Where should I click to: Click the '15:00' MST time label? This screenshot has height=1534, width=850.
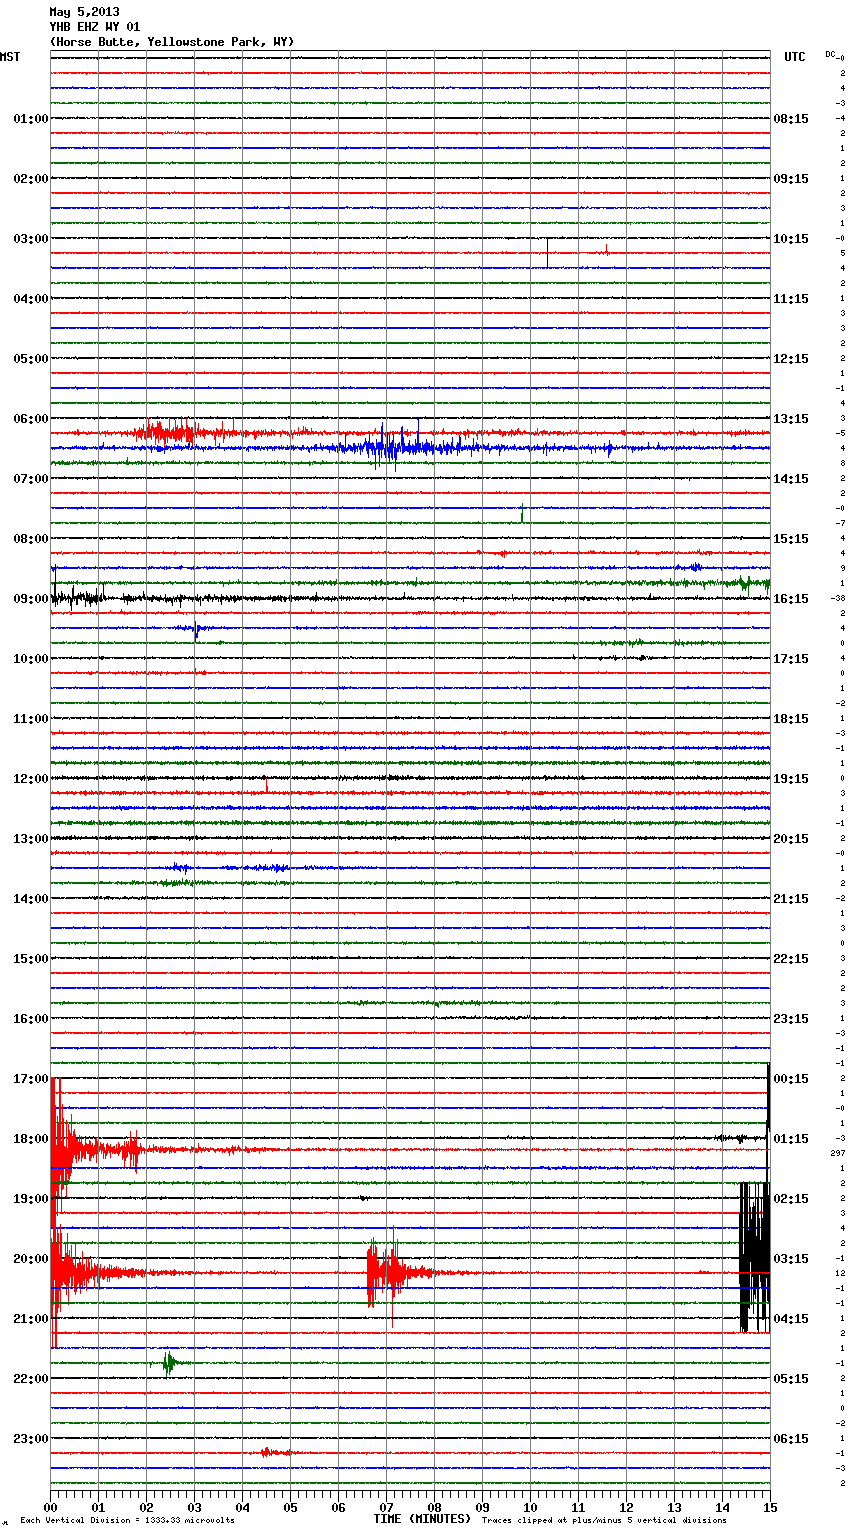(31, 959)
